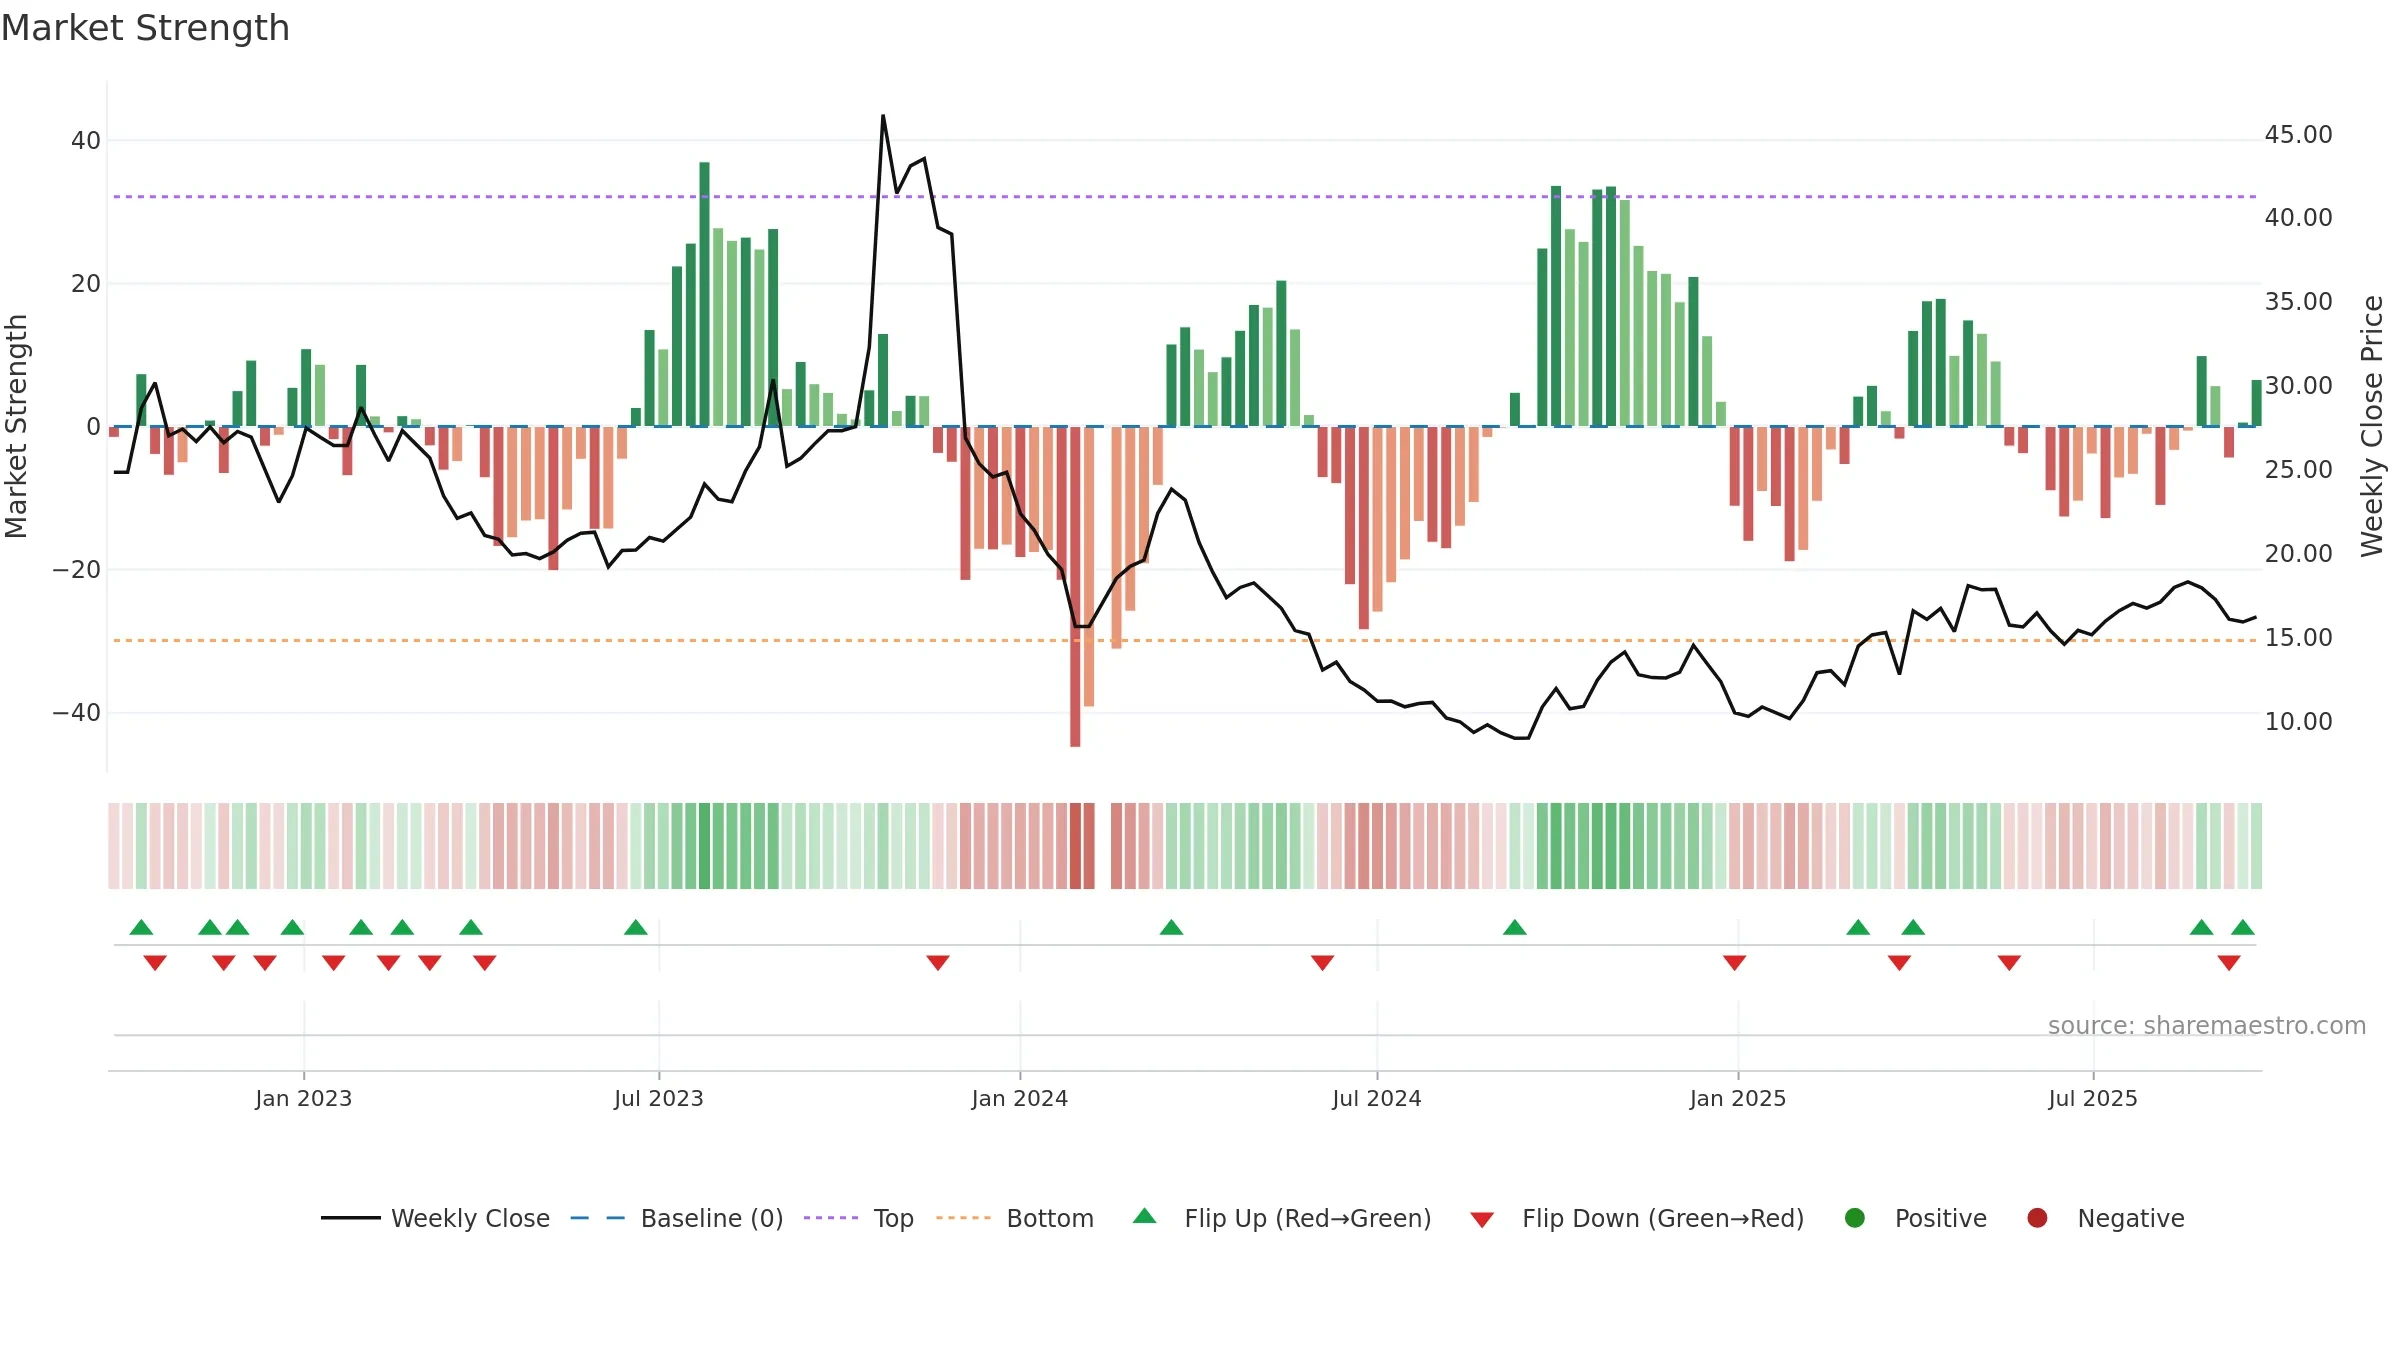
Task: Click the Jan 2025 x-axis label
Action: point(1738,1098)
